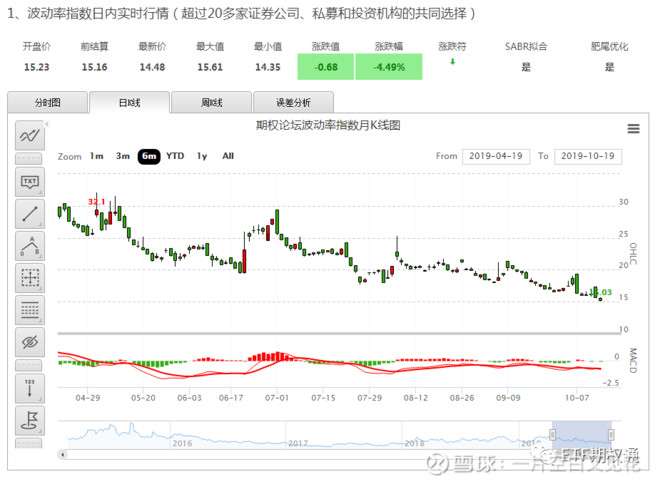The height and width of the screenshot is (484, 660).
Task: Expand the group below the indicators tool
Action: click(x=29, y=159)
